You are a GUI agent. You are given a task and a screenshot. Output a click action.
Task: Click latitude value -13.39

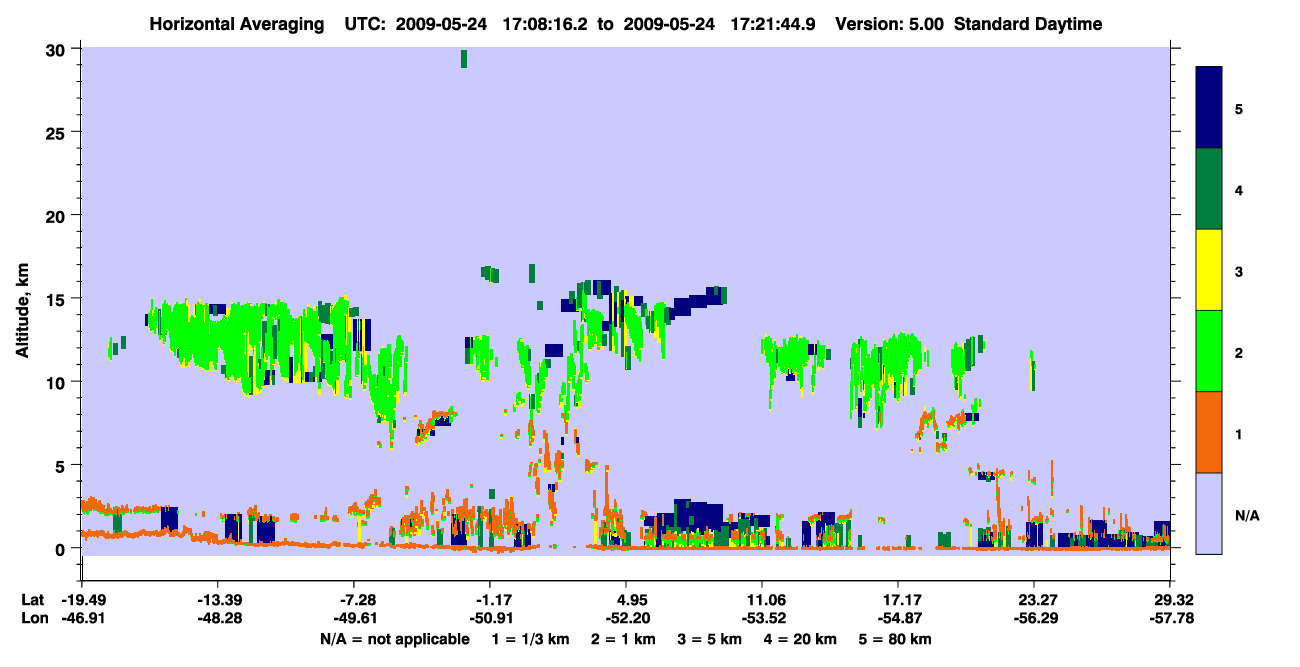[x=218, y=600]
